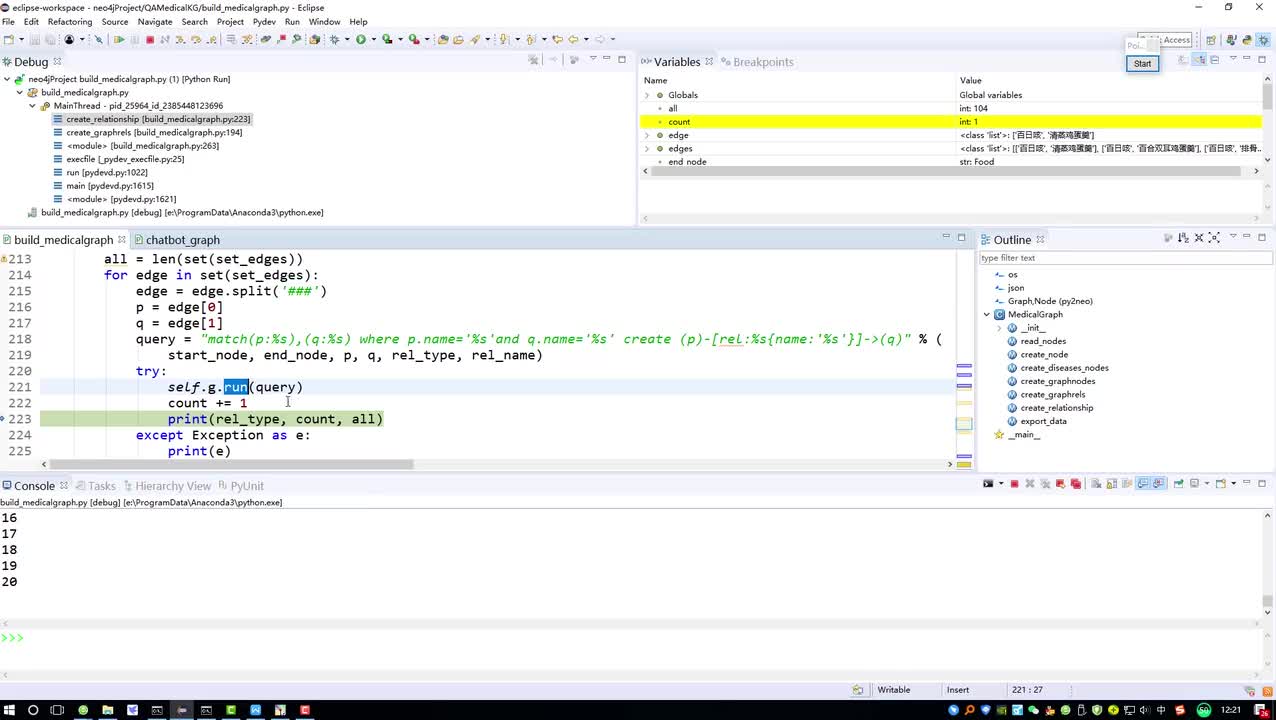Click the green Resume debug button
Image resolution: width=1276 pixels, height=720 pixels.
pos(119,40)
